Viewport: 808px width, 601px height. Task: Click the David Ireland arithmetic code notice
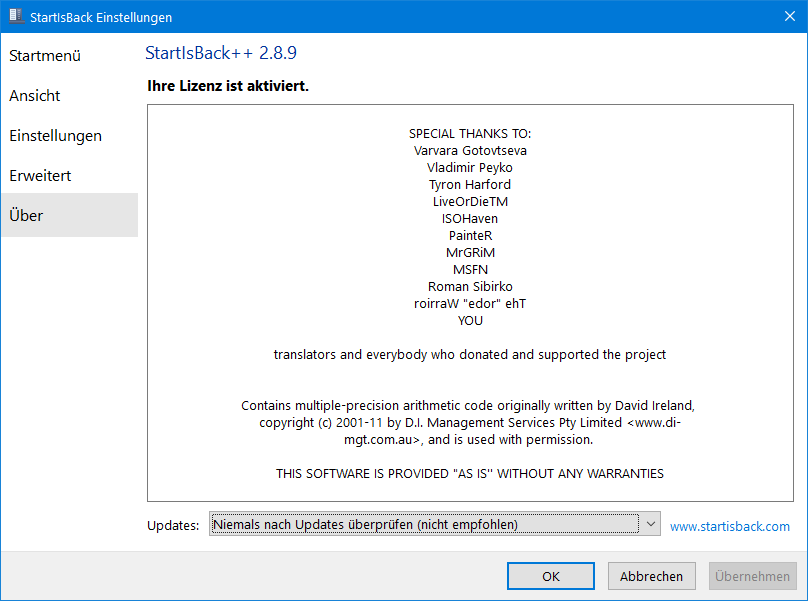click(x=468, y=423)
